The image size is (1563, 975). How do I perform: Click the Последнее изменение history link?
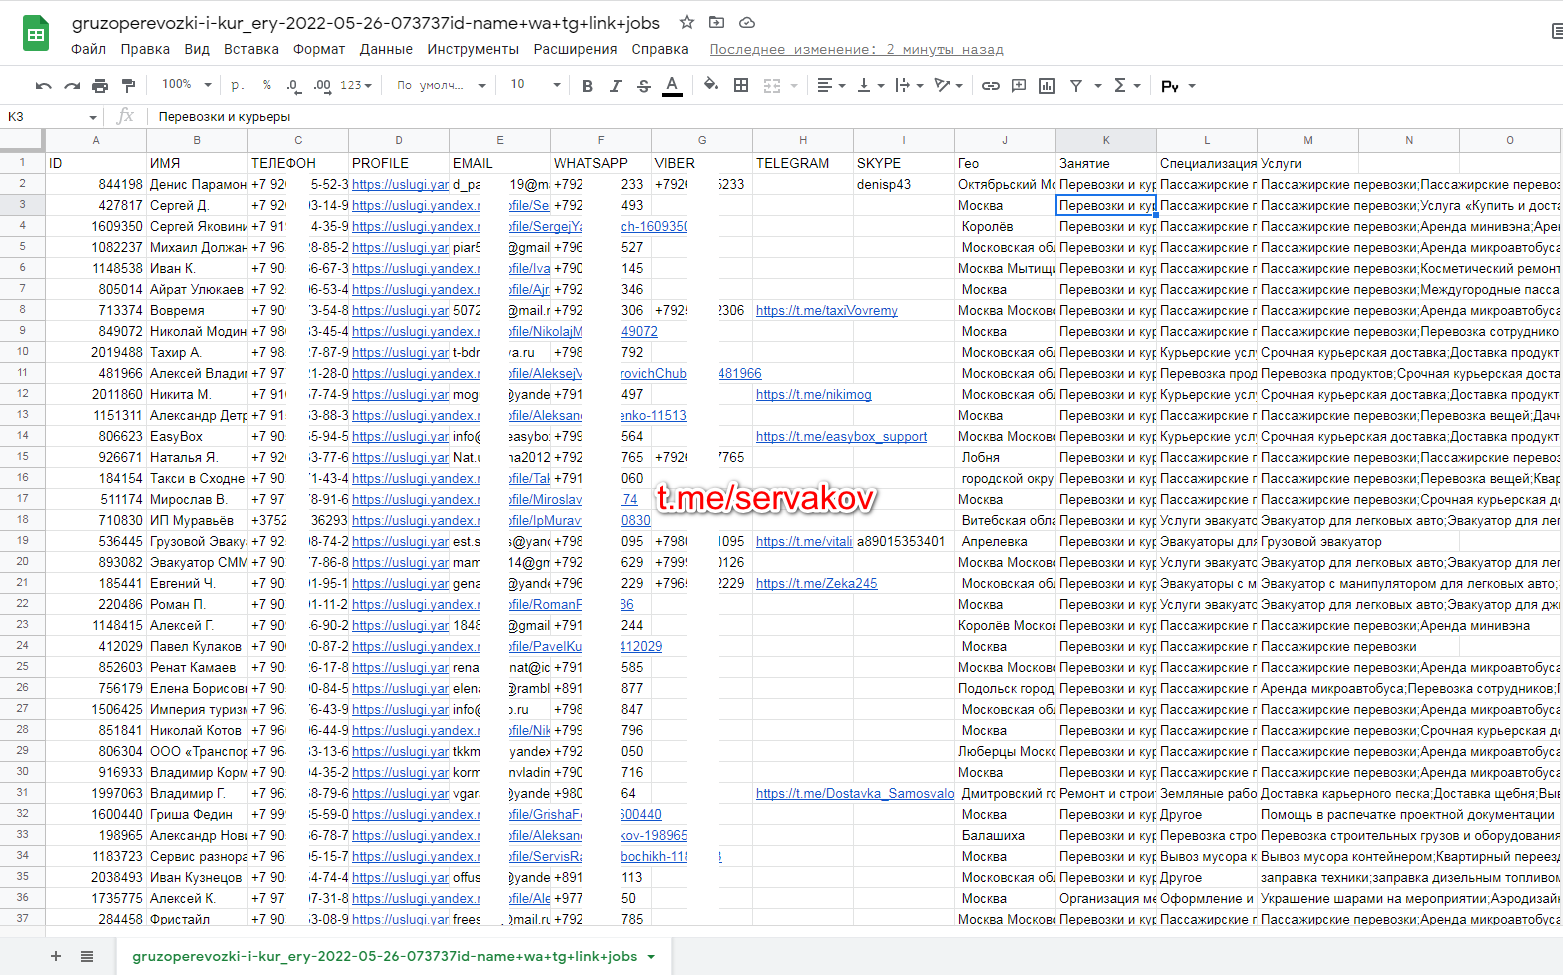coord(856,49)
